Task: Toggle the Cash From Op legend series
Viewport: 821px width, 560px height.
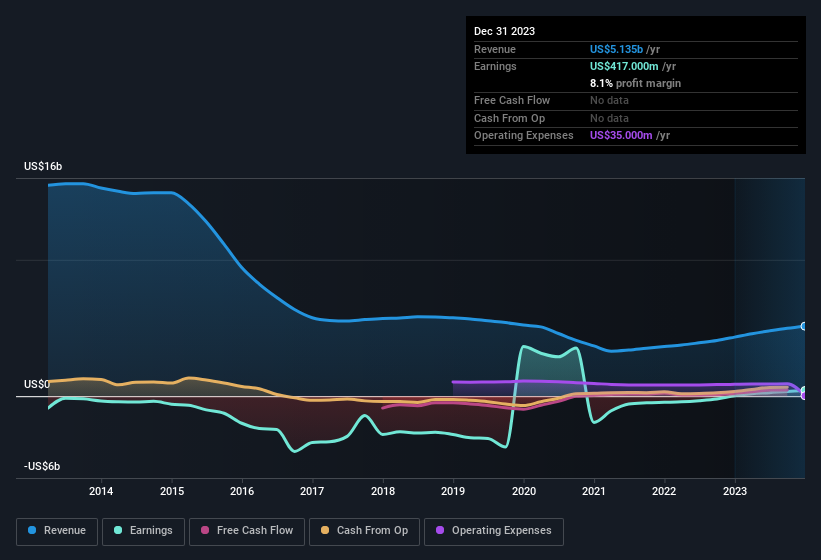Action: click(x=364, y=531)
